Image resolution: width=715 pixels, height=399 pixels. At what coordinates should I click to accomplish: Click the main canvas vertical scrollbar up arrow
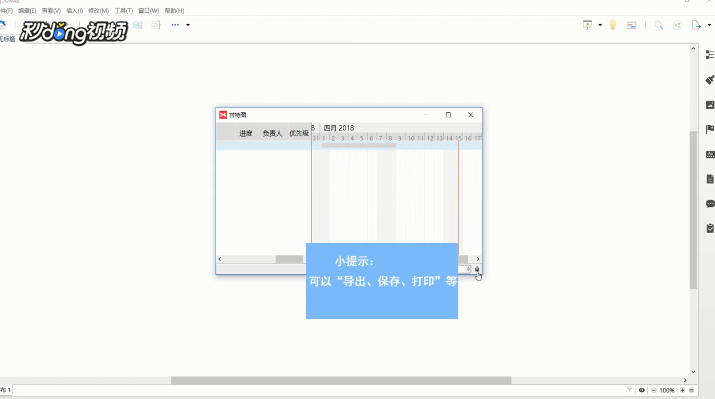tap(694, 48)
